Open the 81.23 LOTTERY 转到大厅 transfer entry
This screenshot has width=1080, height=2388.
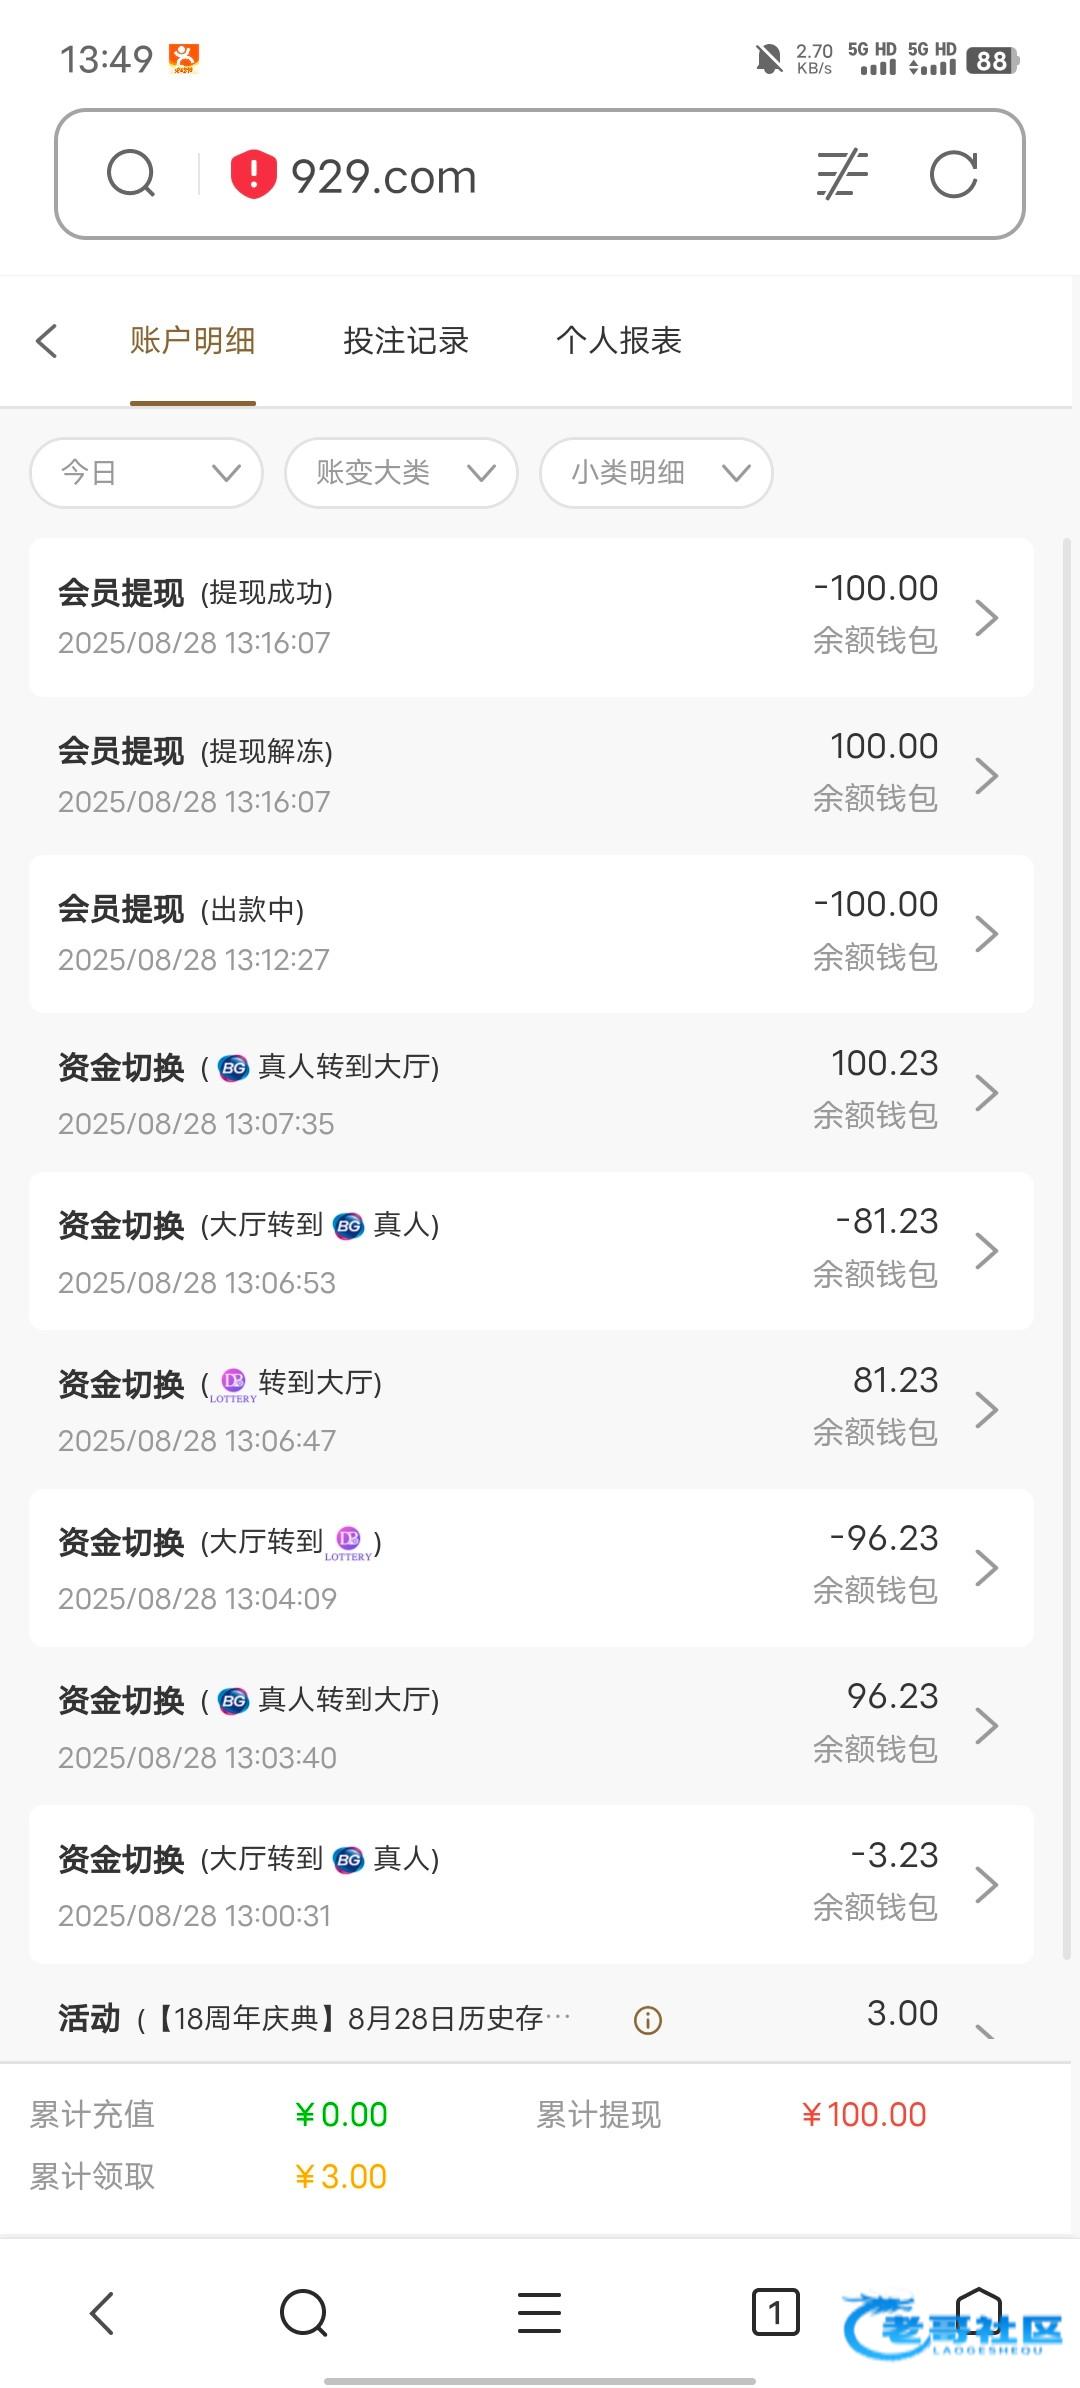(531, 1409)
